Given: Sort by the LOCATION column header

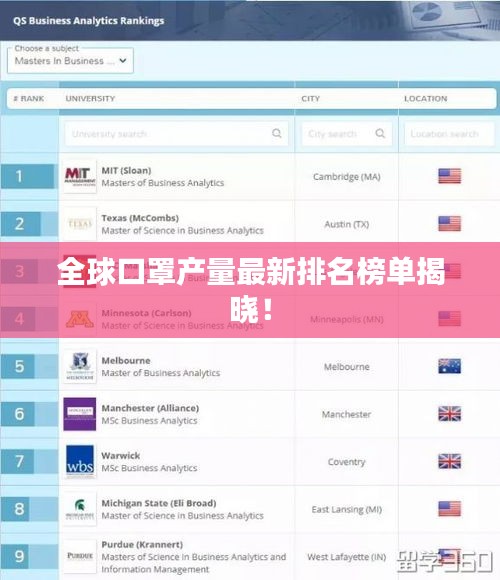Looking at the screenshot, I should [426, 99].
